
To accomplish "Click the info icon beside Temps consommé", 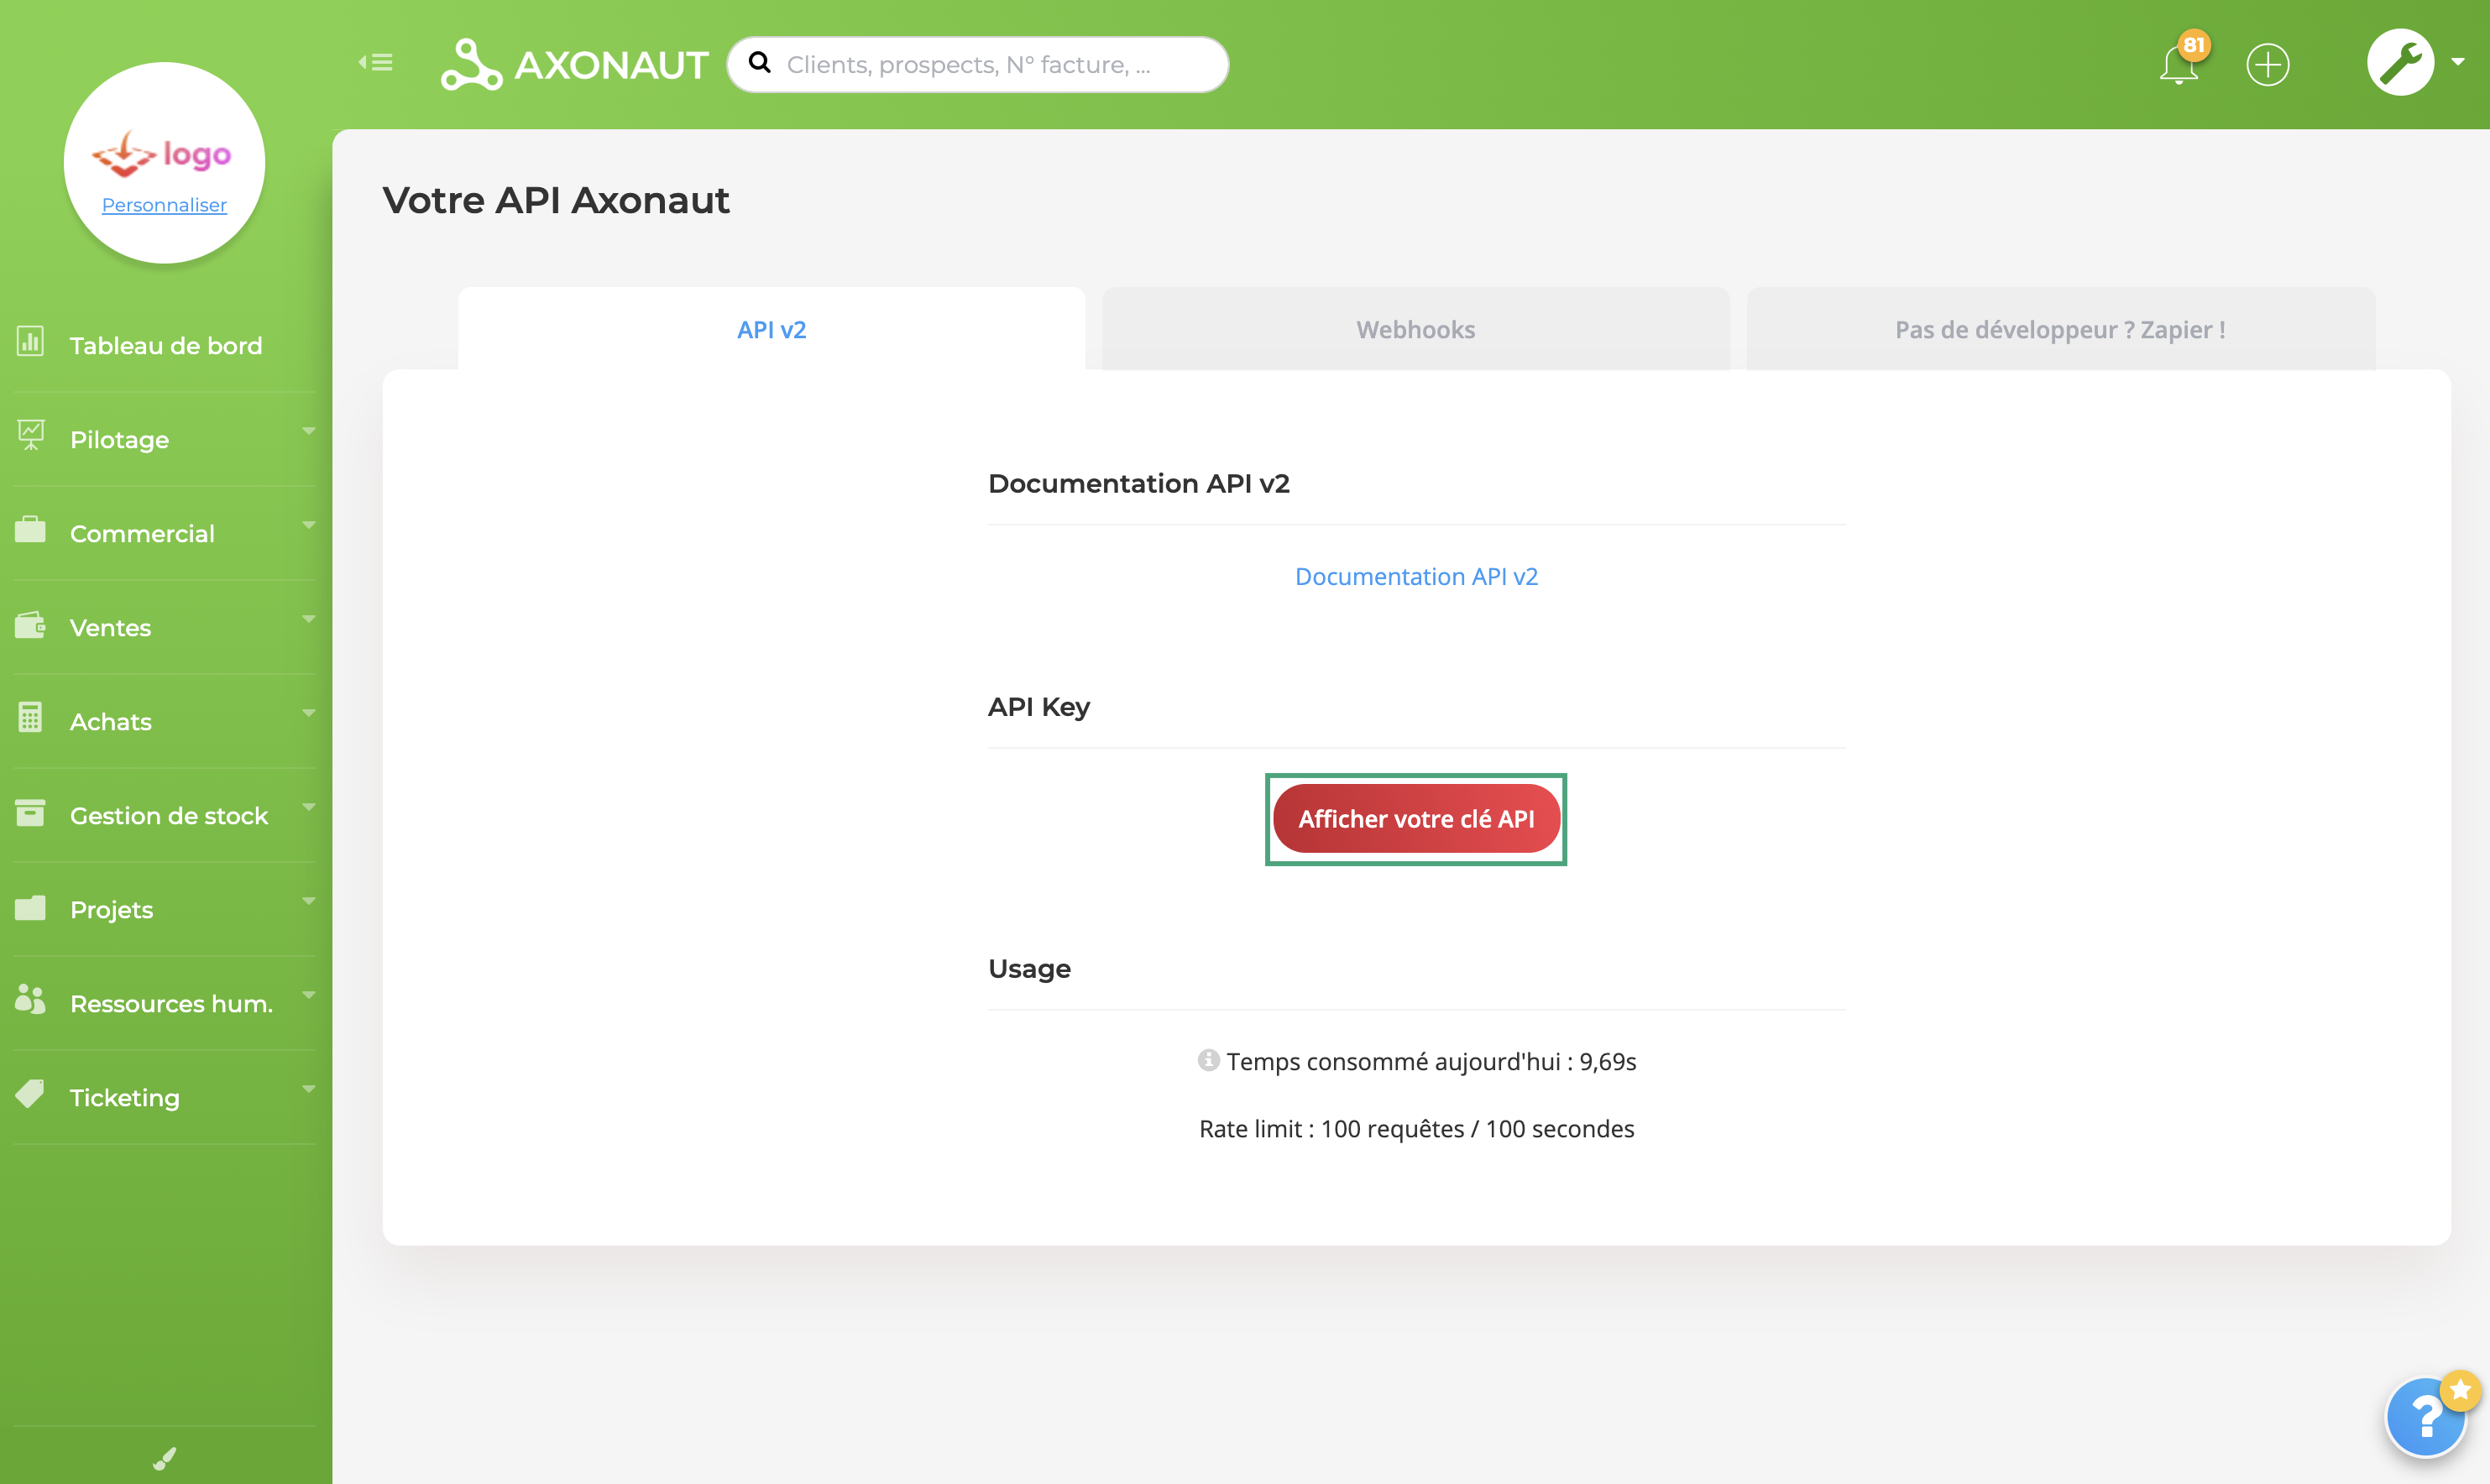I will pyautogui.click(x=1208, y=1060).
